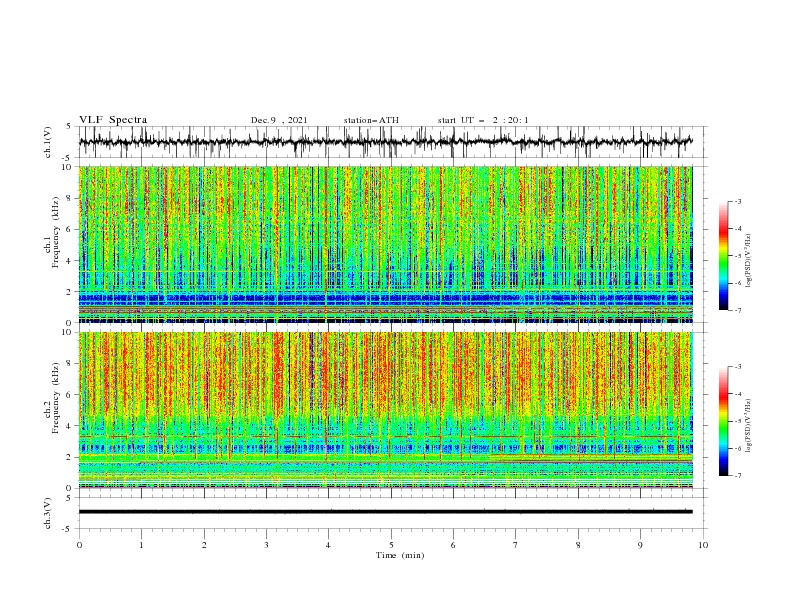
Task: Click the "ch.2 Frequency (kHz)" axis label
Action: tap(52, 398)
